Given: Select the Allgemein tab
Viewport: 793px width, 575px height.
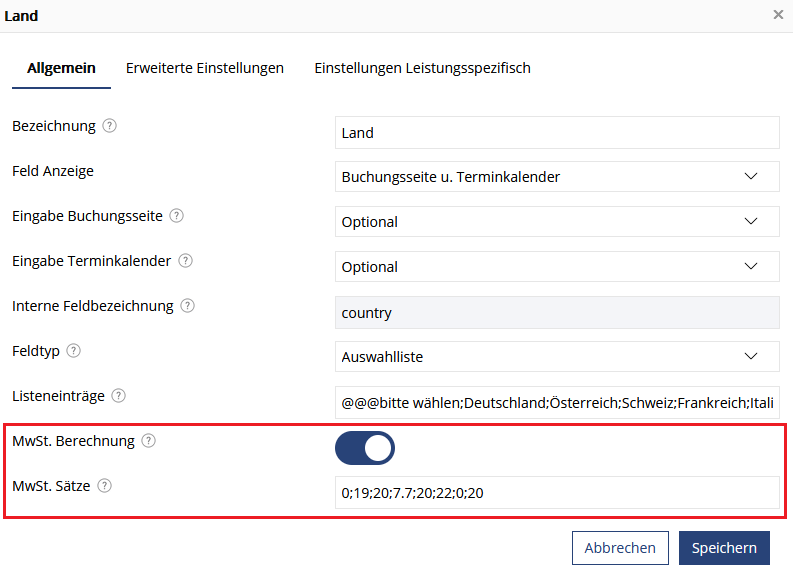Looking at the screenshot, I should click(61, 68).
